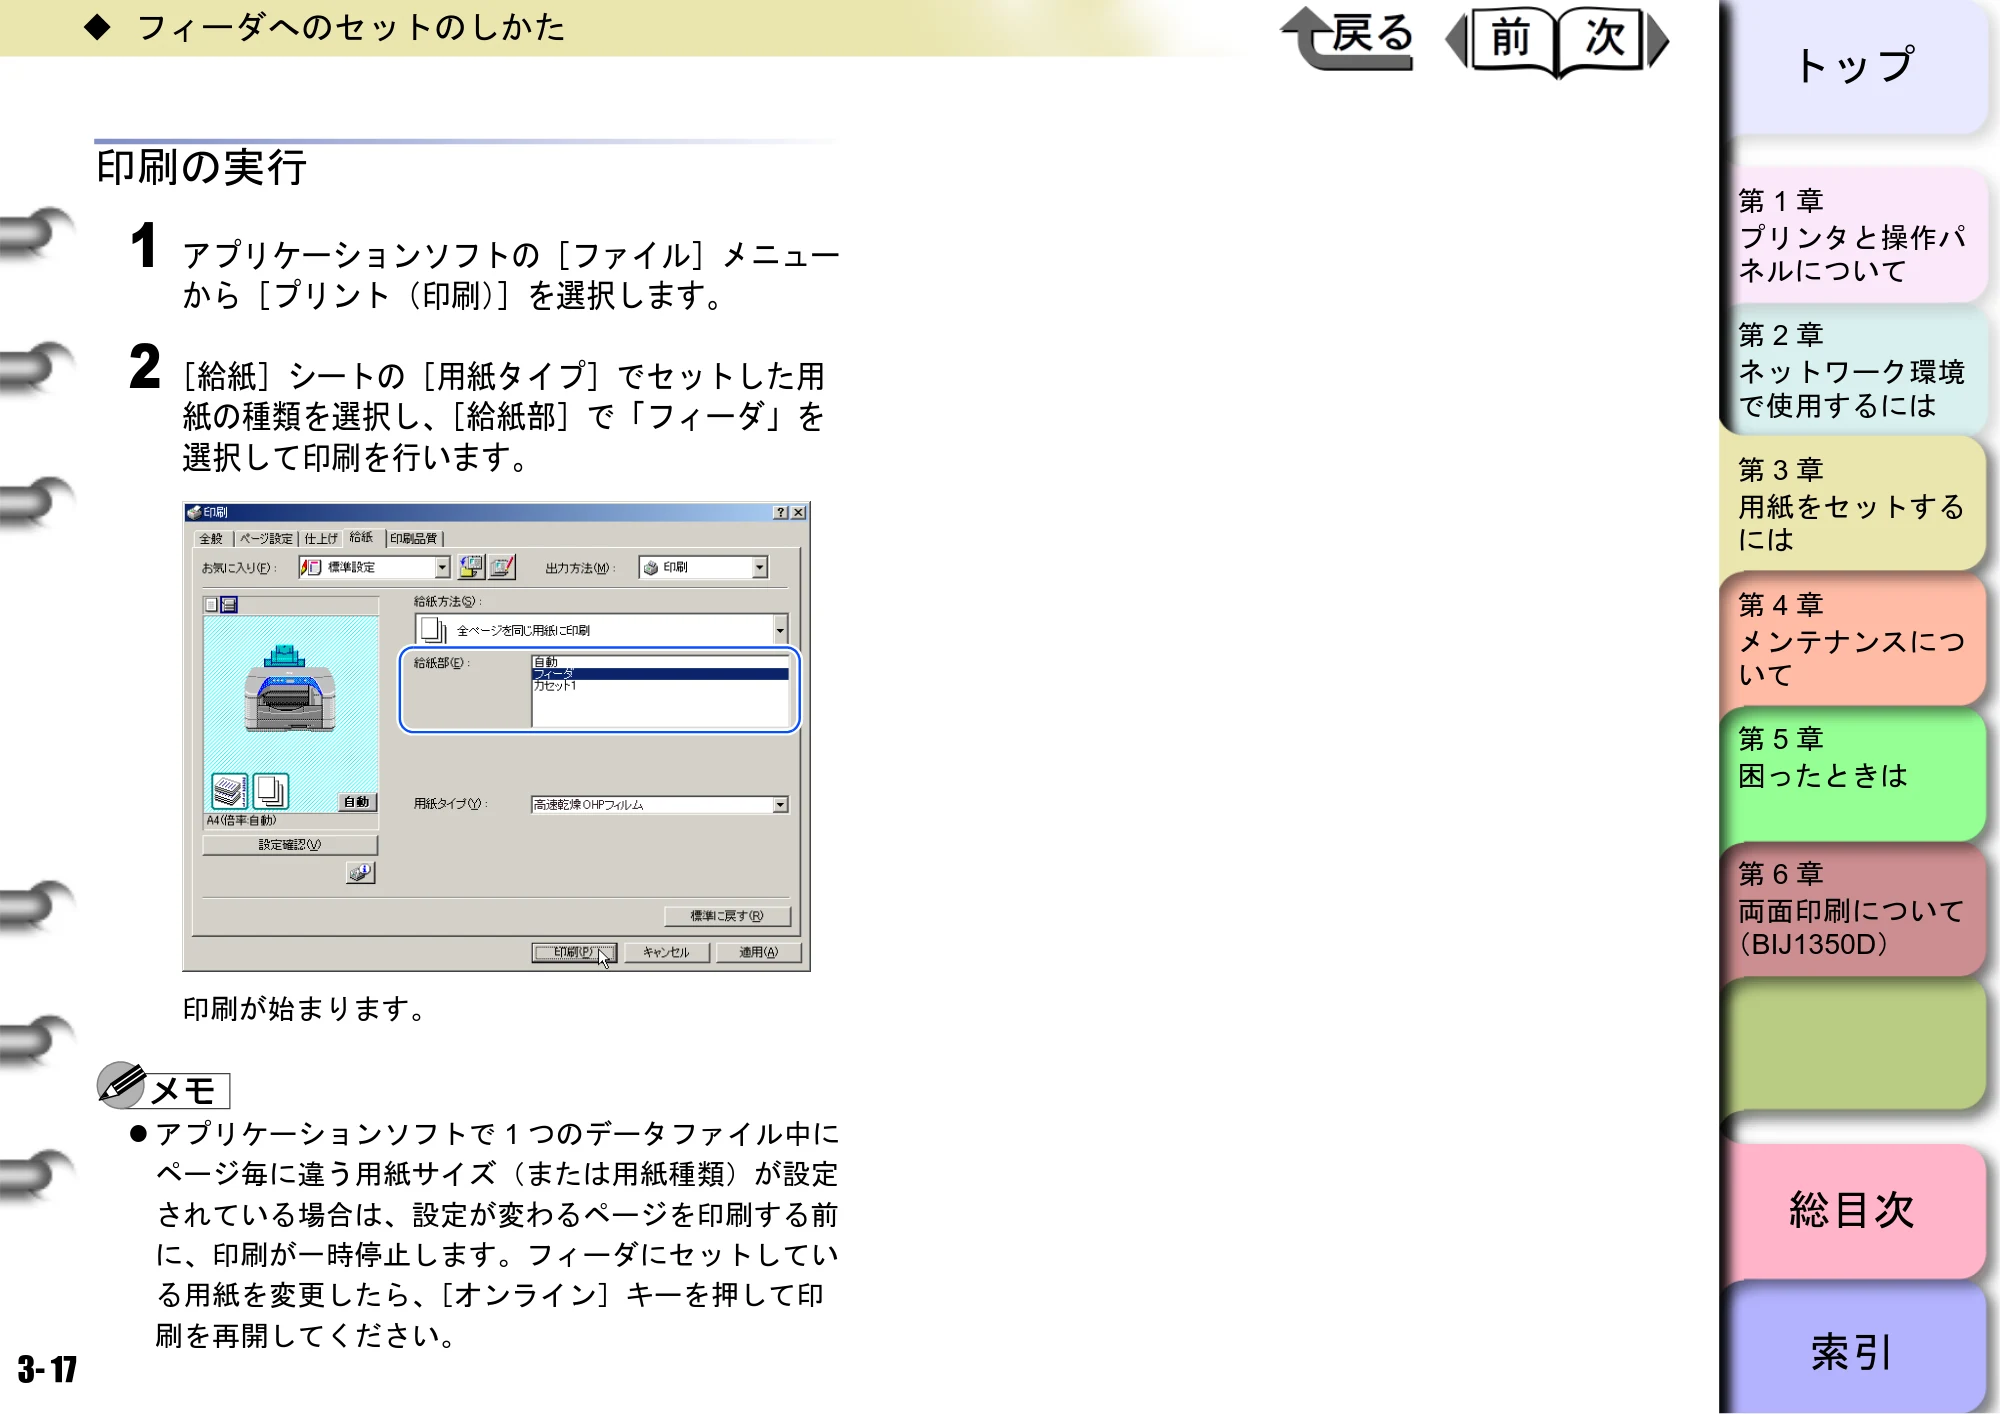Click the stacked-paper icon in preview

(x=229, y=790)
